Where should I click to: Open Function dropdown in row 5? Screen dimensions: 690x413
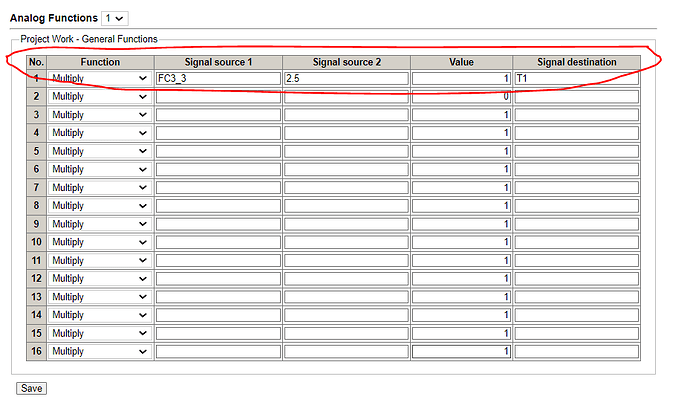coord(100,151)
